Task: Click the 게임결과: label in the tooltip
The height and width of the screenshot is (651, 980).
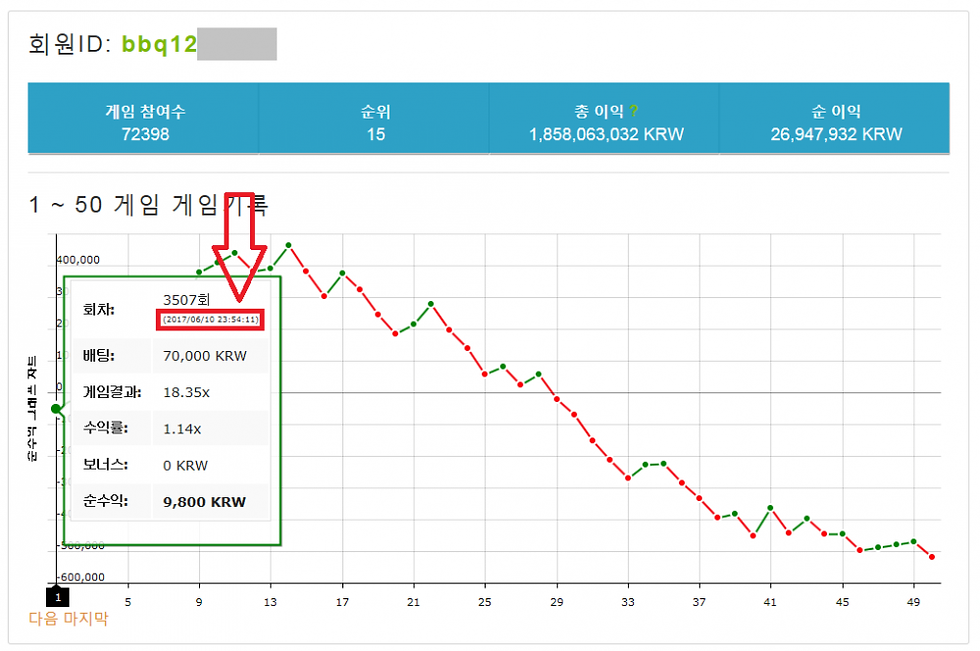Action: coord(112,392)
